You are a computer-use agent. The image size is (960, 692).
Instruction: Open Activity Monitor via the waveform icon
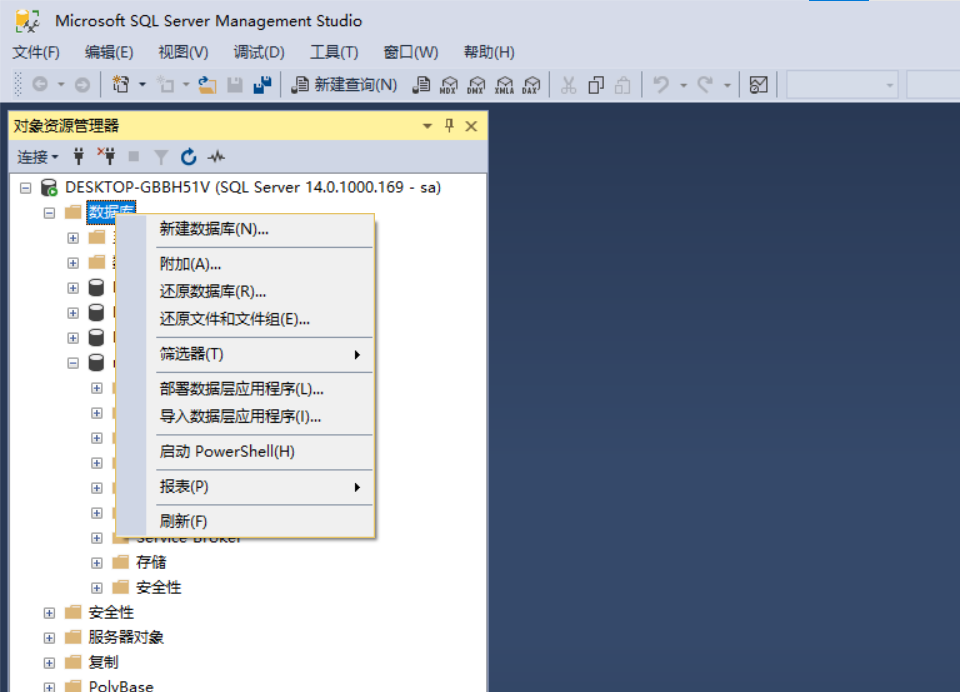click(214, 157)
